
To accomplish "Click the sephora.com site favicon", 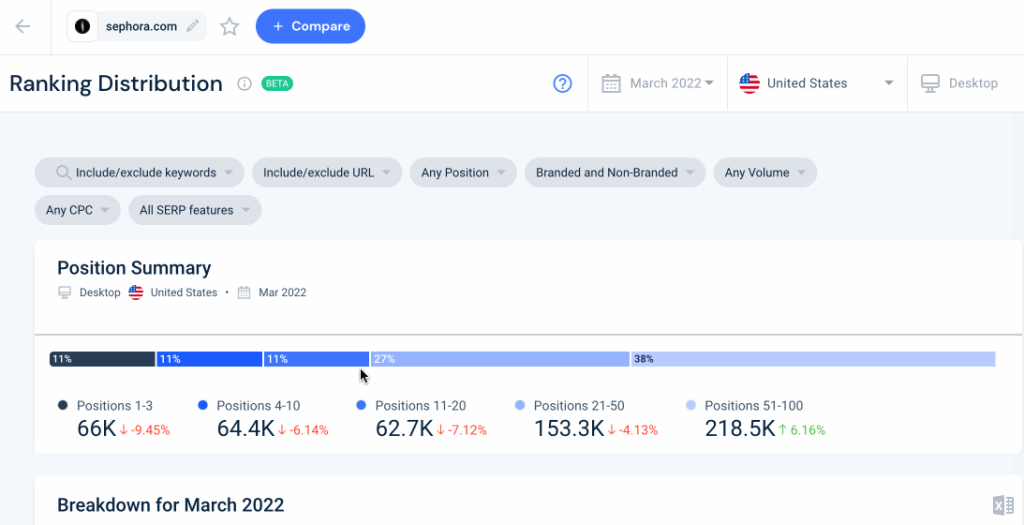I will pyautogui.click(x=82, y=27).
